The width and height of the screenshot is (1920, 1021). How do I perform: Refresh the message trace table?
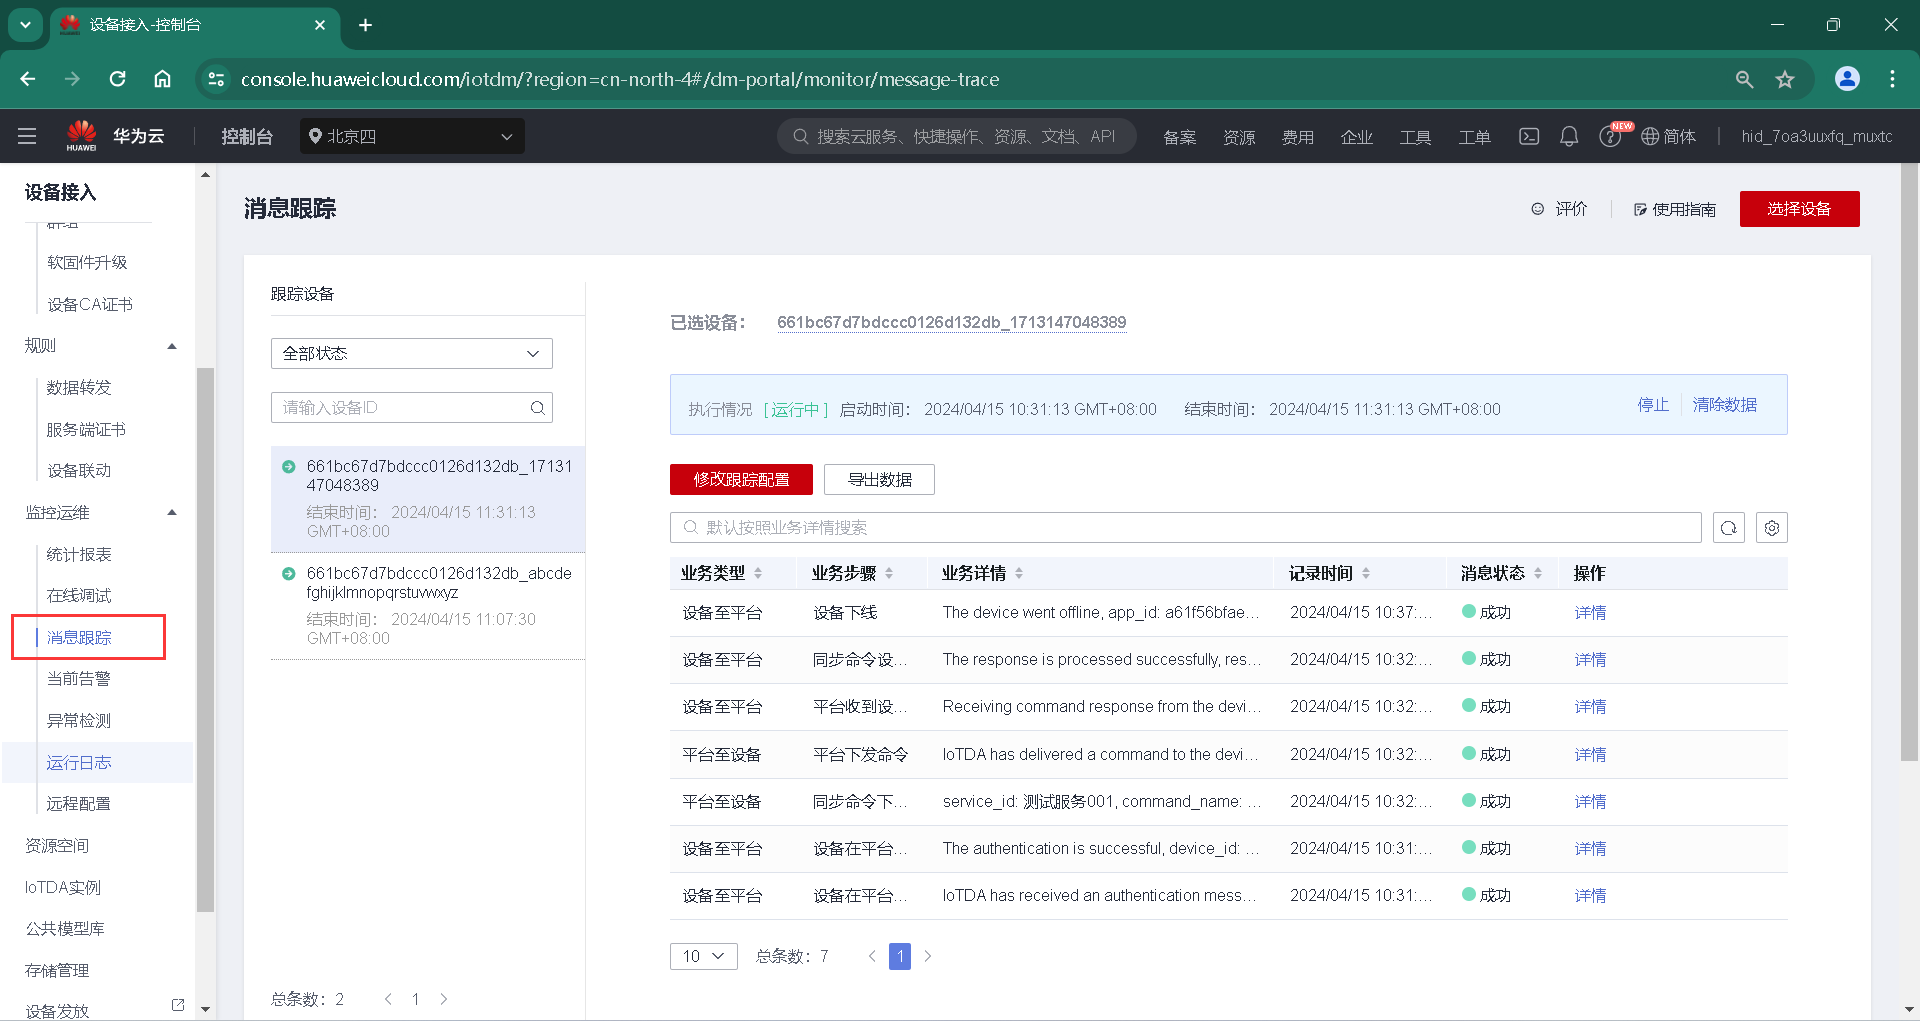1729,528
